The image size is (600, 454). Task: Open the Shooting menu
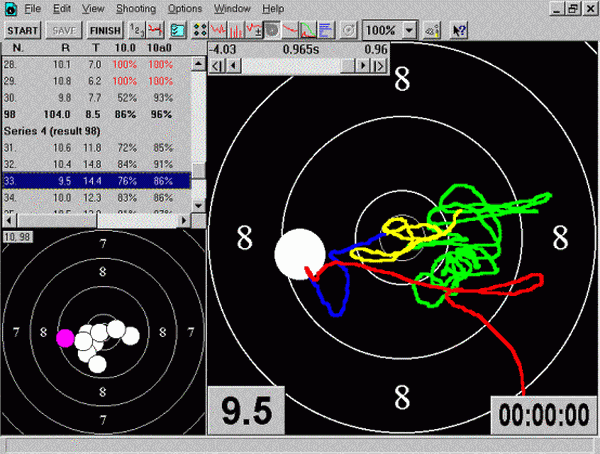point(136,8)
